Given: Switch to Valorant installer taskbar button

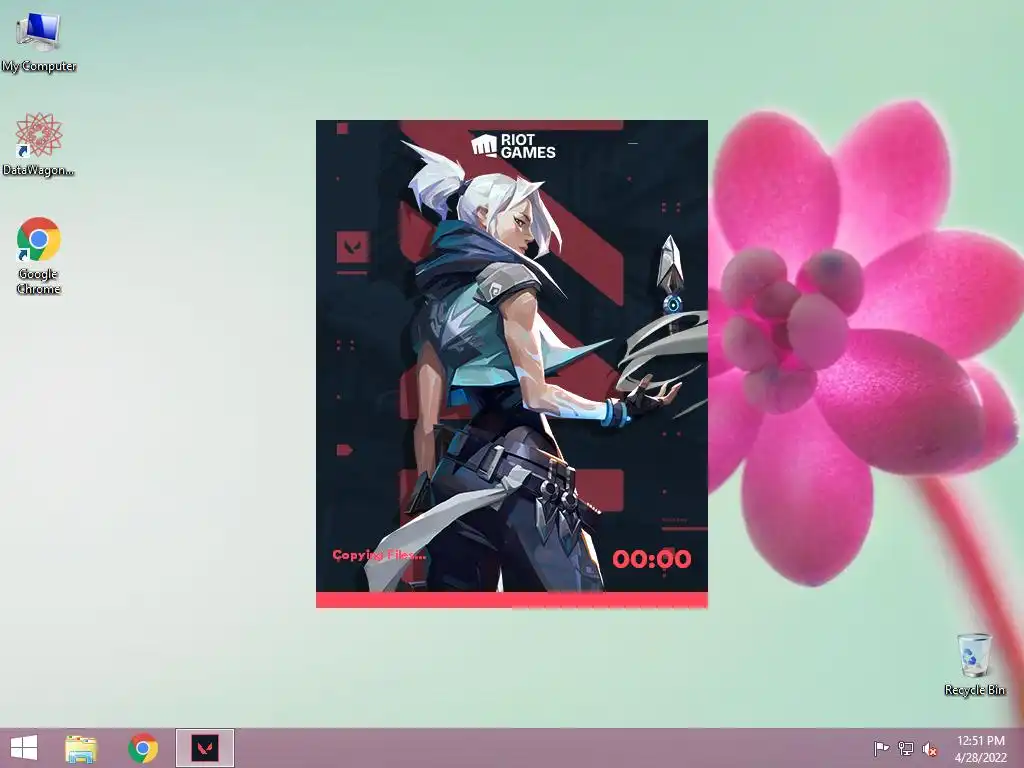Looking at the screenshot, I should point(204,748).
